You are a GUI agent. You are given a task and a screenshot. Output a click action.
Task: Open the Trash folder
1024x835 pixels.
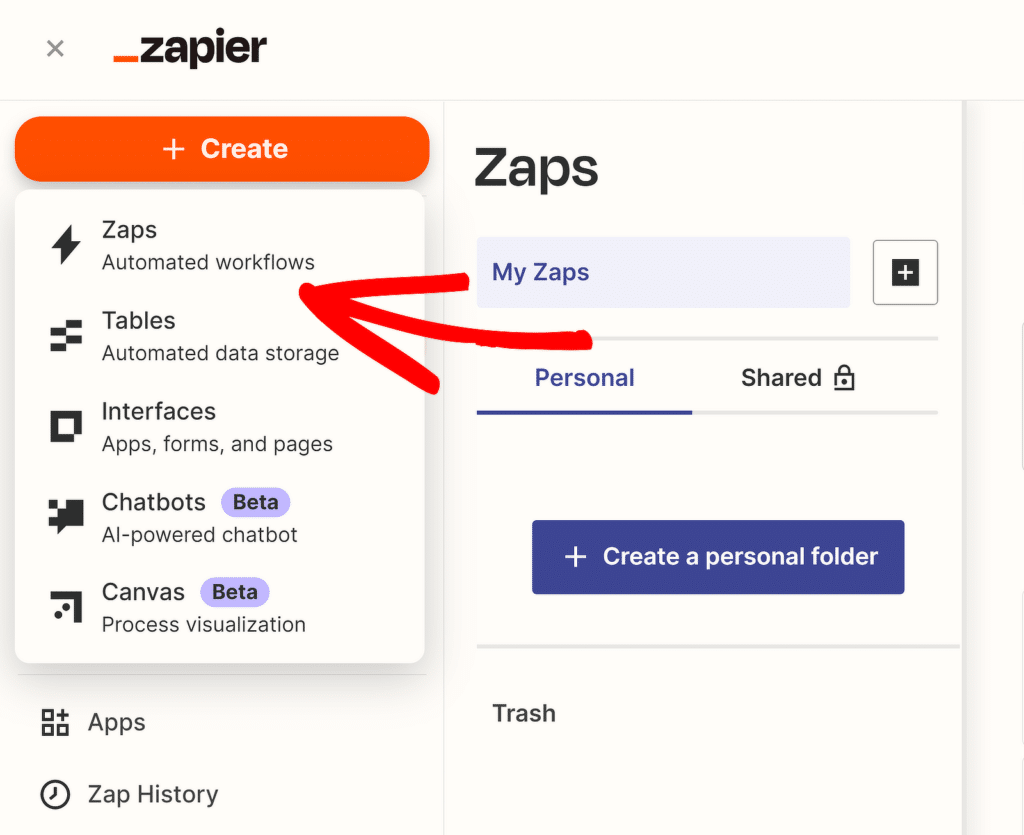point(524,713)
